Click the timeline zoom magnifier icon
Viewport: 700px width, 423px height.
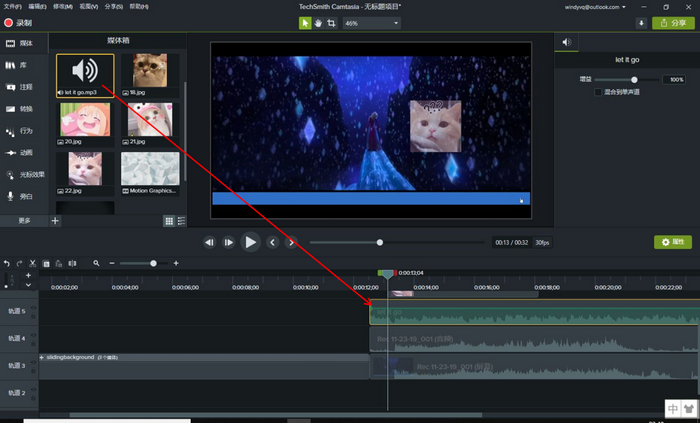click(96, 263)
